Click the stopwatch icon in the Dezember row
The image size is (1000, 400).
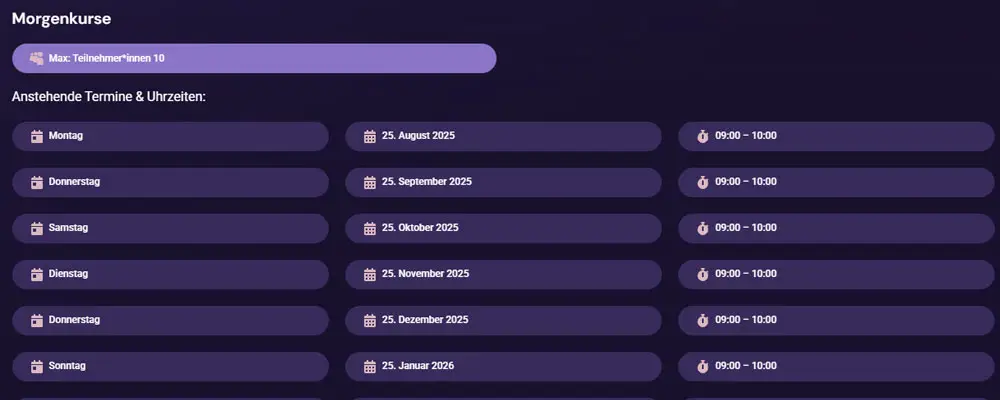tap(703, 320)
